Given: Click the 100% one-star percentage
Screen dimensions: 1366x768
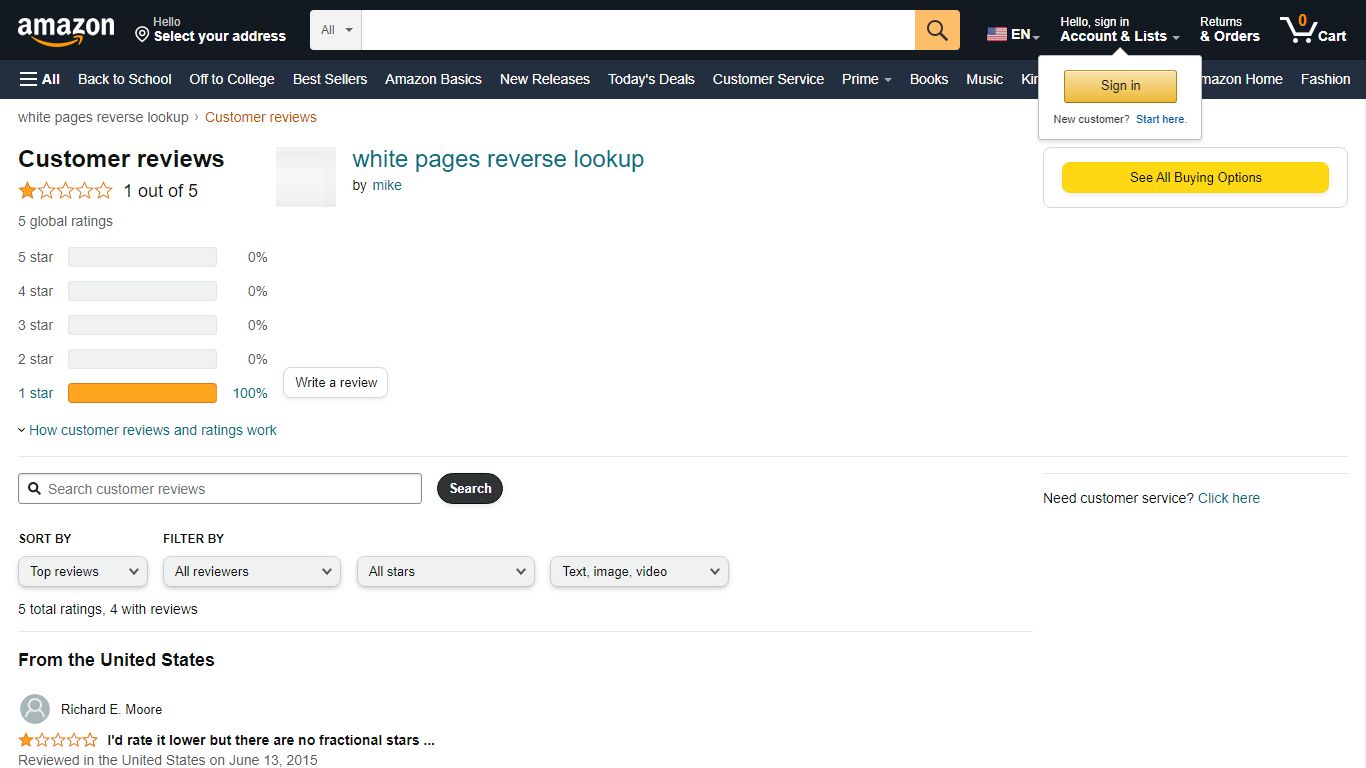Looking at the screenshot, I should 250,393.
